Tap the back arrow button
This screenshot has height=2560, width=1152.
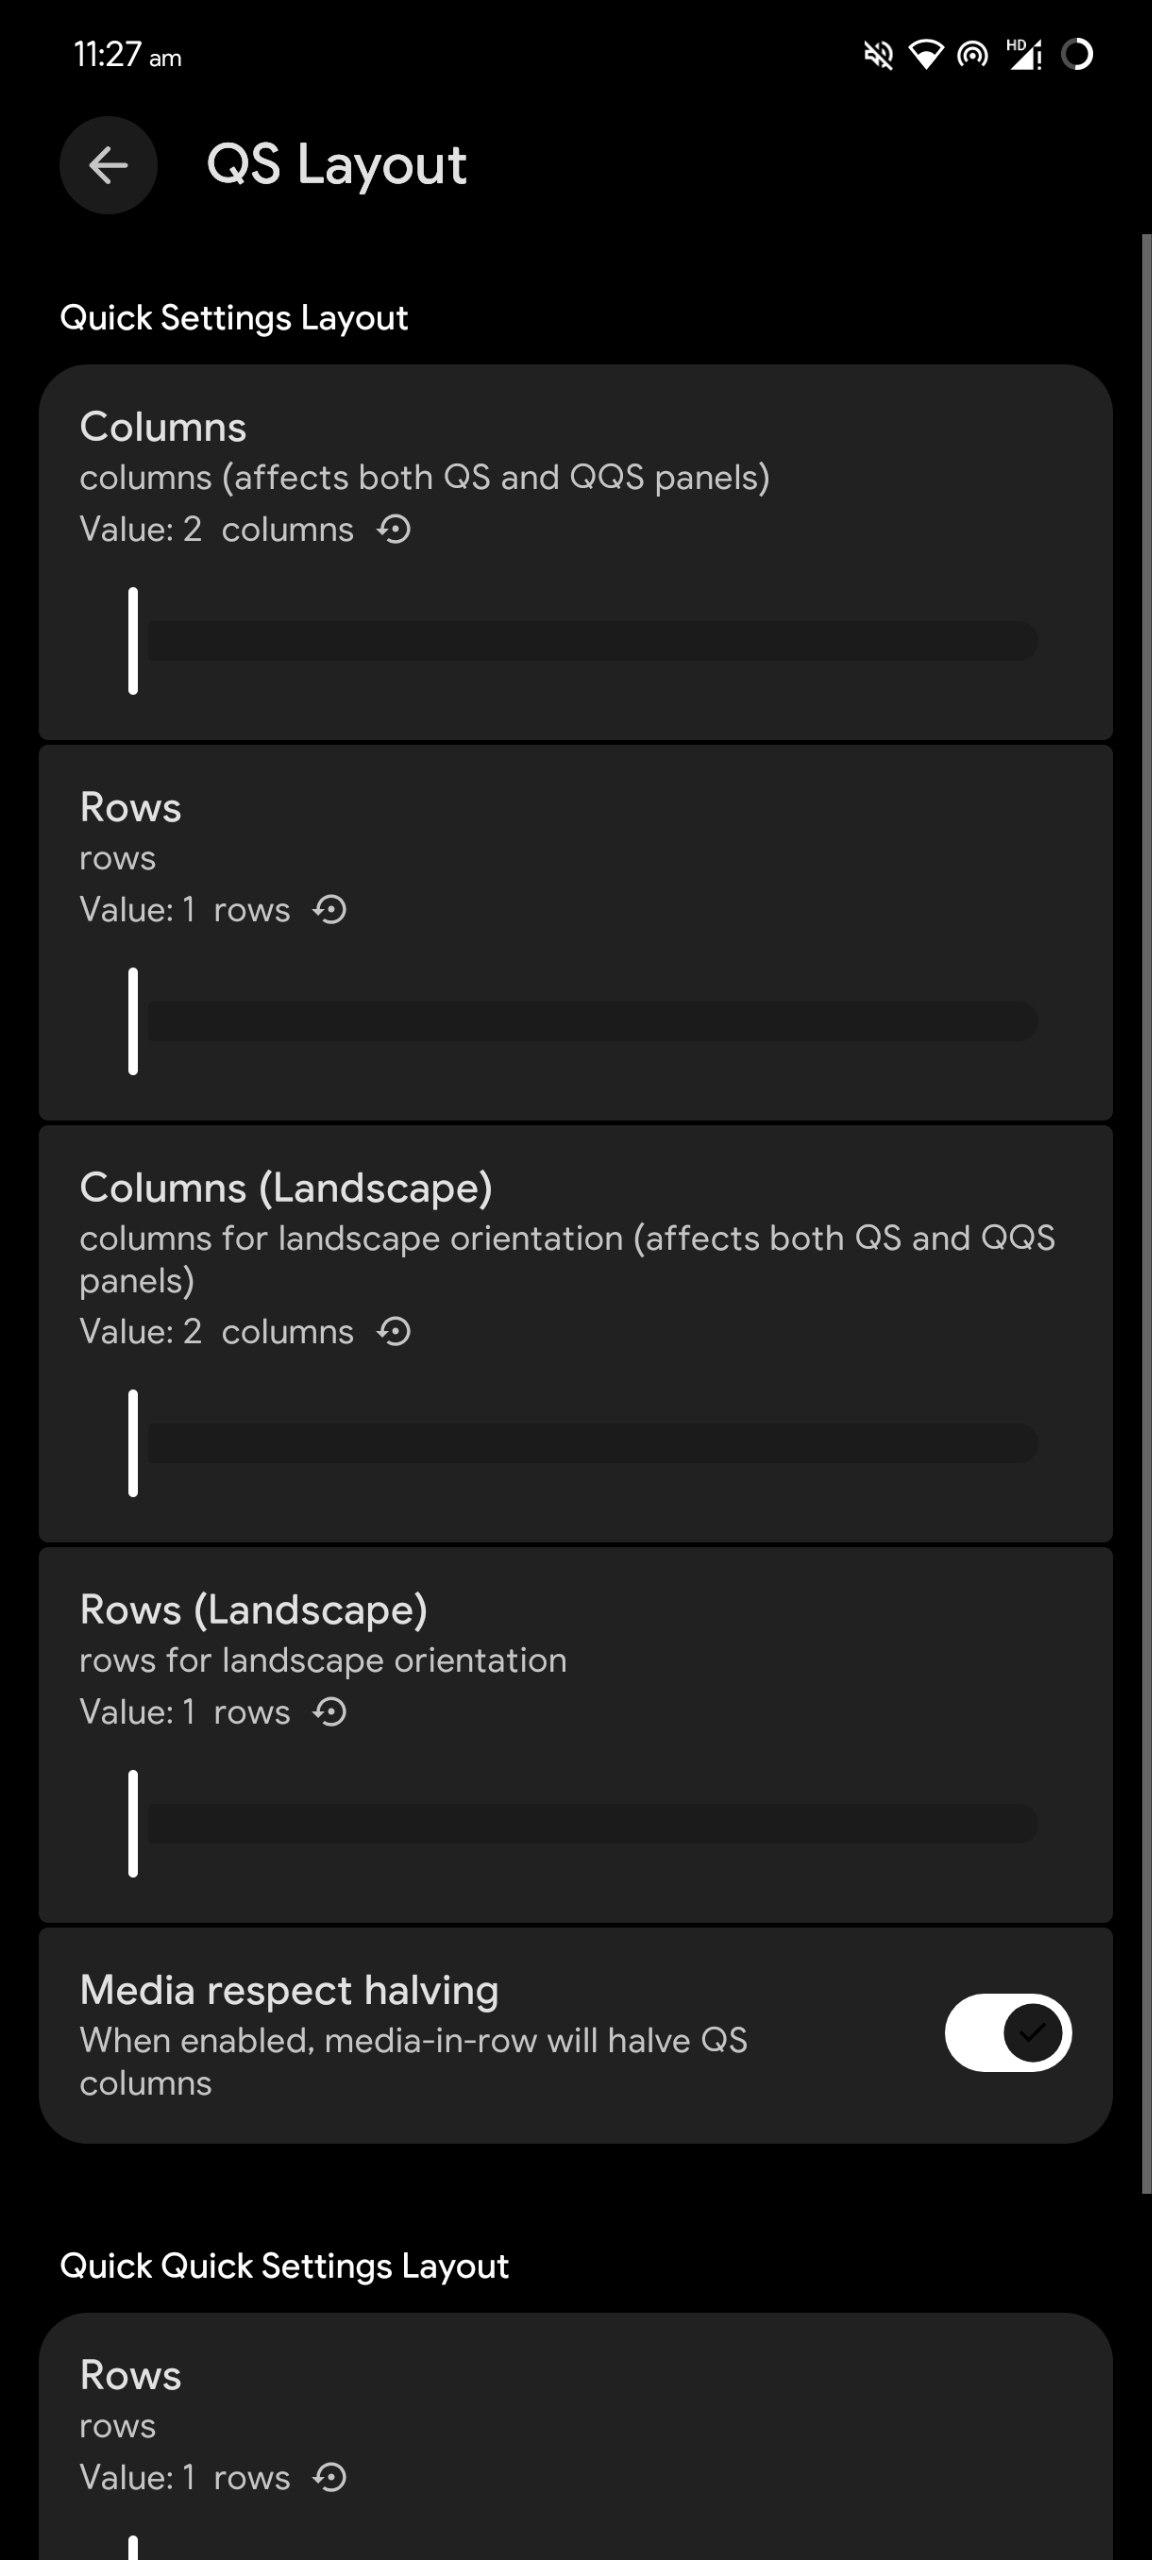click(x=108, y=165)
